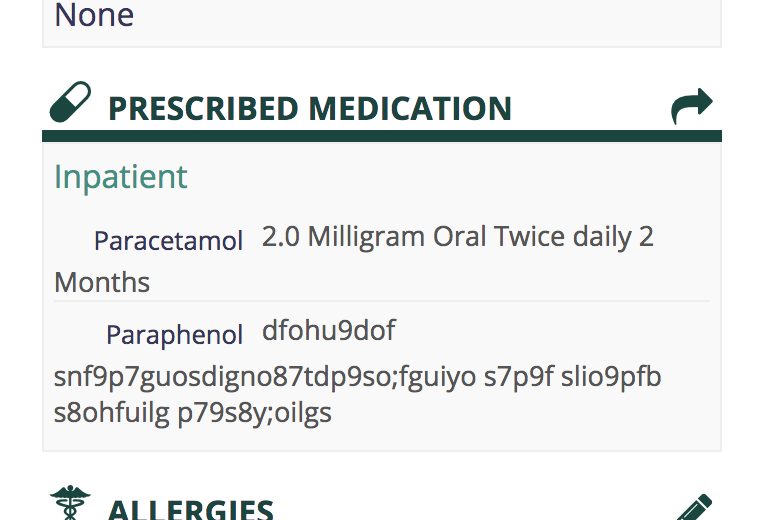The image size is (762, 520).
Task: Open the Paraphenol medication entry
Action: pyautogui.click(x=174, y=334)
